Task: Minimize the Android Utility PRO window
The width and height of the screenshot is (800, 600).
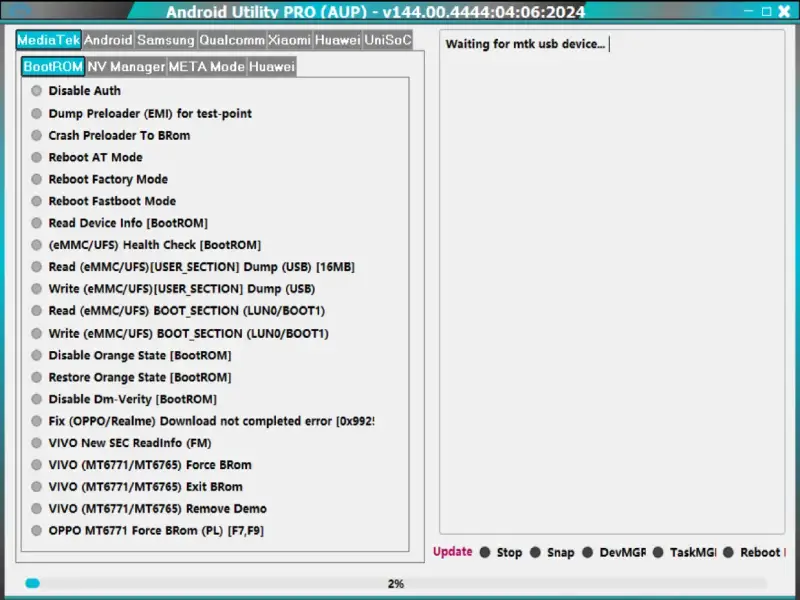Action: (748, 11)
